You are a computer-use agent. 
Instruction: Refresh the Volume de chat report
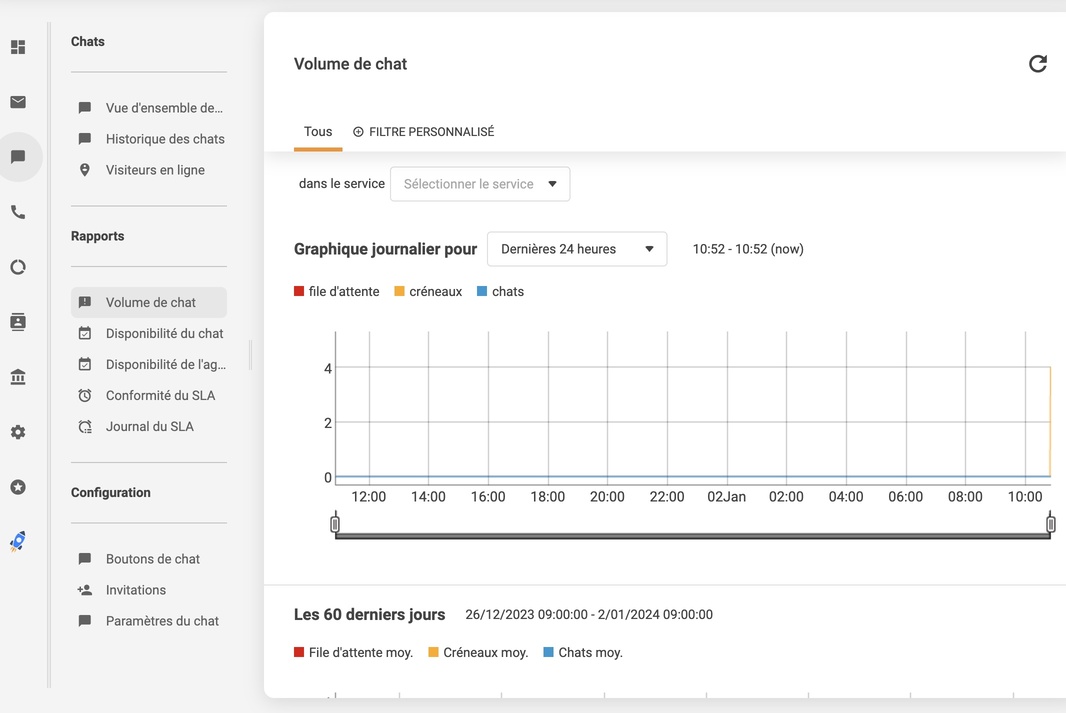pos(1038,63)
